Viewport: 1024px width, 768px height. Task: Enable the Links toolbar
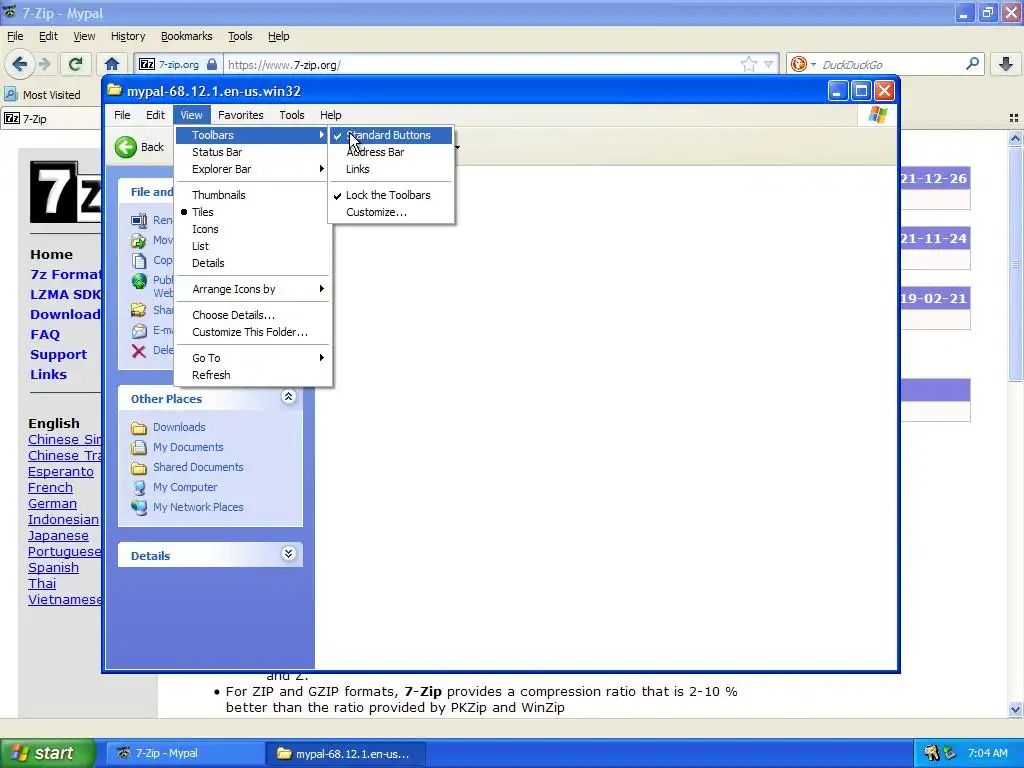pos(391,169)
